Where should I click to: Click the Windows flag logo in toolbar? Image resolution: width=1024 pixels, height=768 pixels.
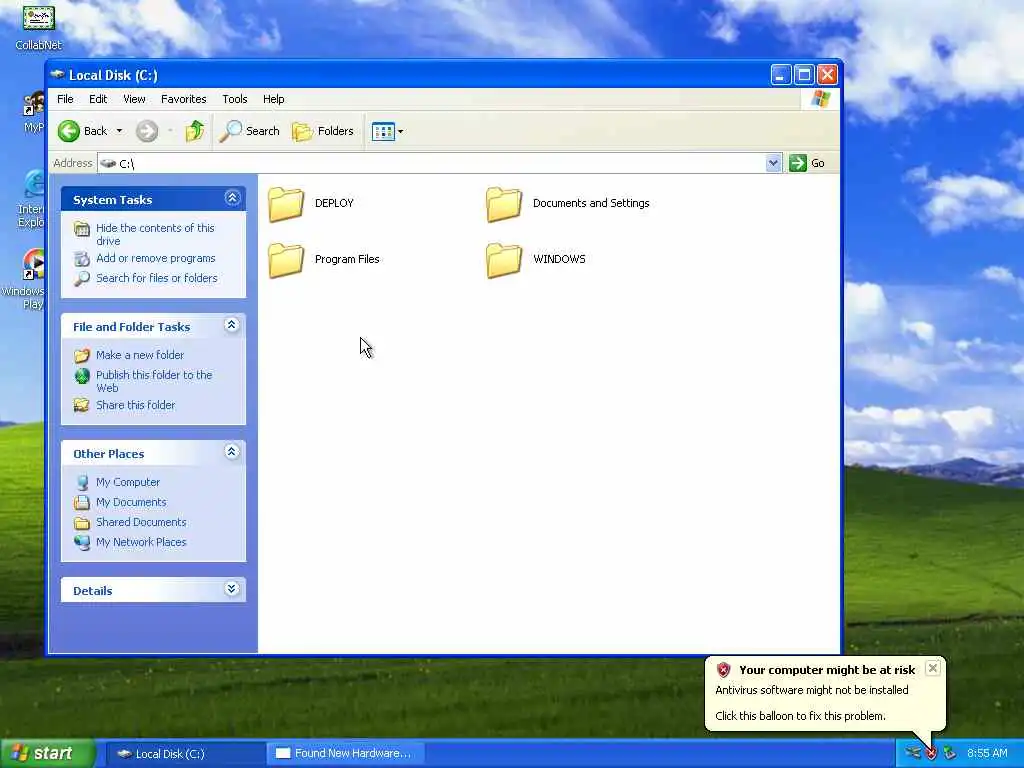point(820,99)
